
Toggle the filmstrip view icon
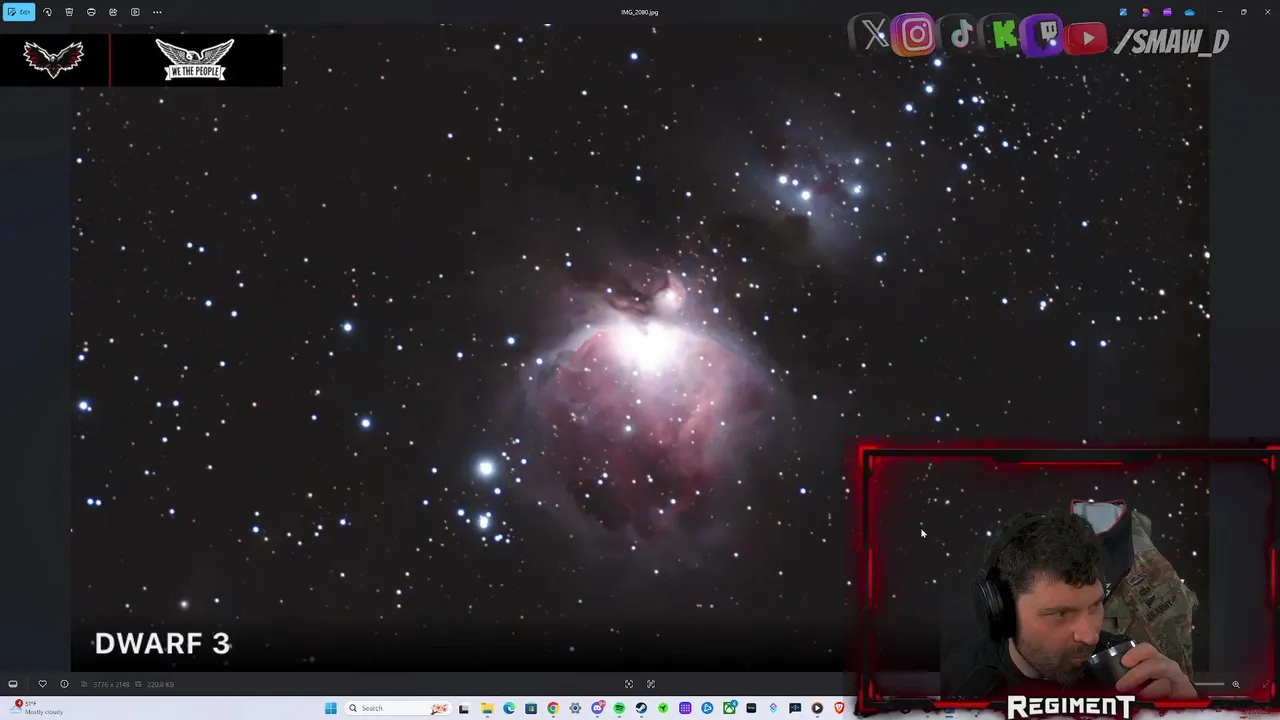point(13,684)
